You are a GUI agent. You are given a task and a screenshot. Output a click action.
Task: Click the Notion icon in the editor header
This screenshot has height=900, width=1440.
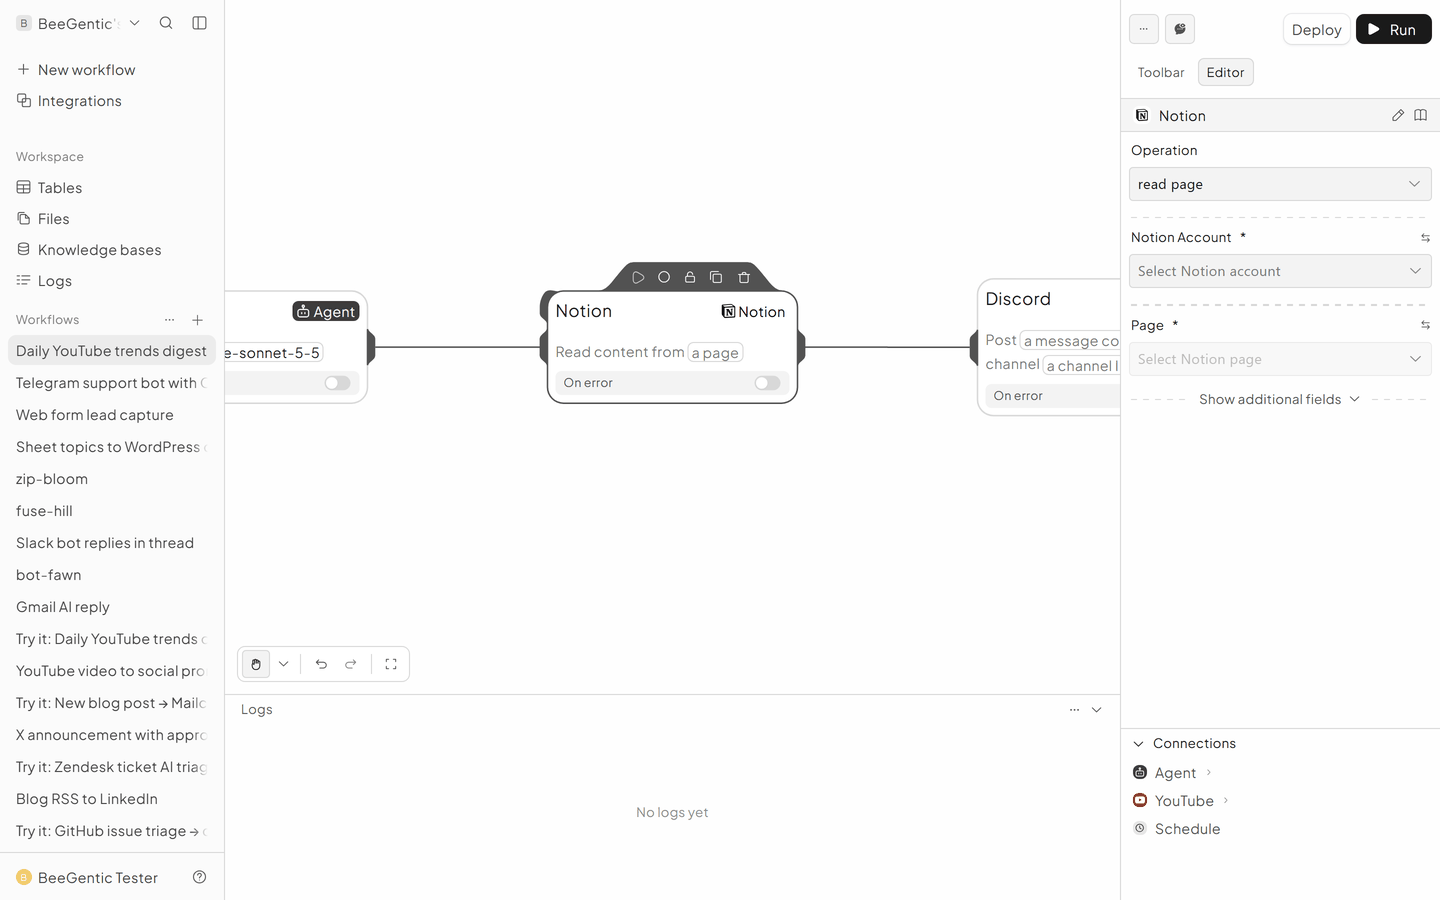(1142, 116)
